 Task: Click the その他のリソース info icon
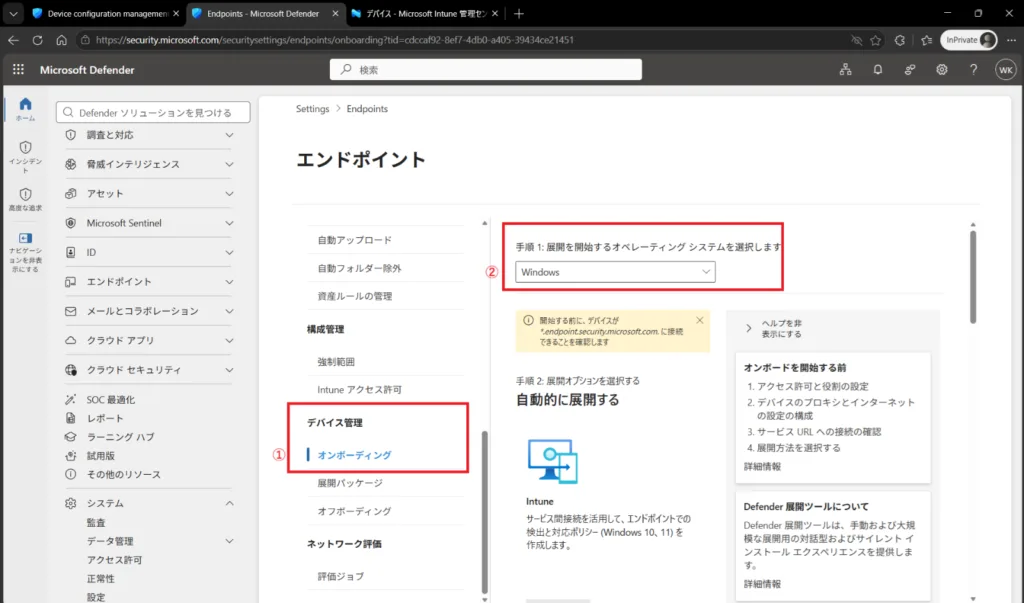coord(71,474)
